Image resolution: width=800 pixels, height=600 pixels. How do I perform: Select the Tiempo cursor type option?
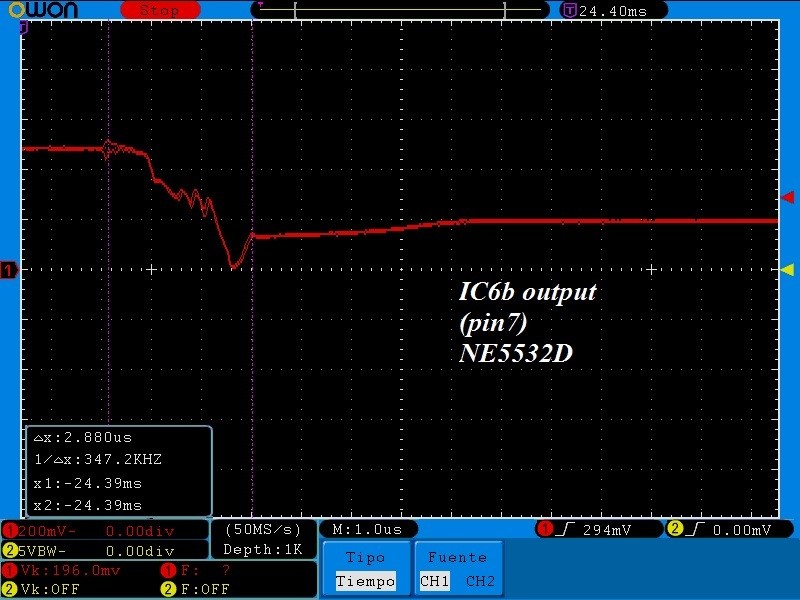coord(365,581)
